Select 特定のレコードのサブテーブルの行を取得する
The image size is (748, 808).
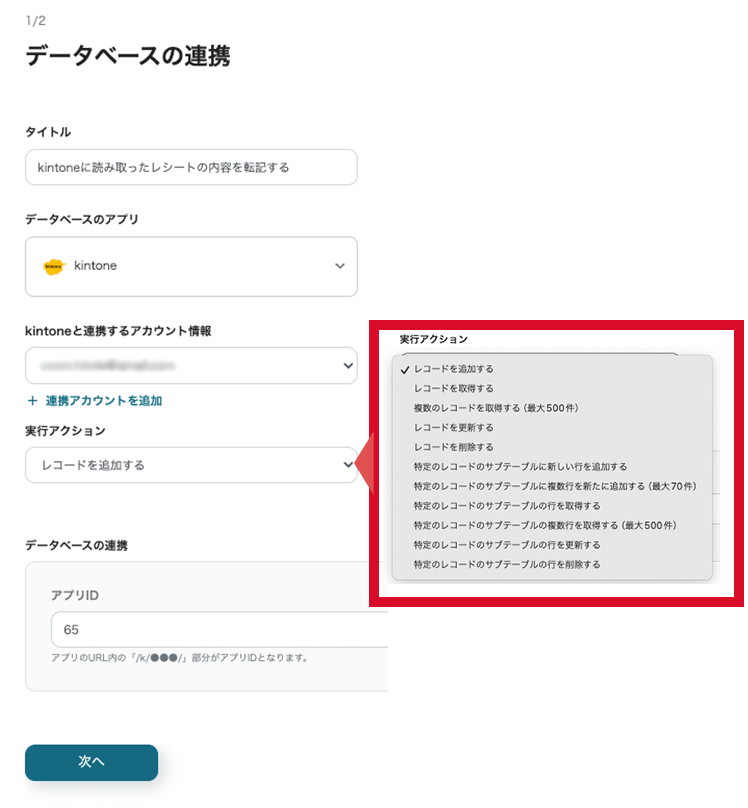point(507,506)
